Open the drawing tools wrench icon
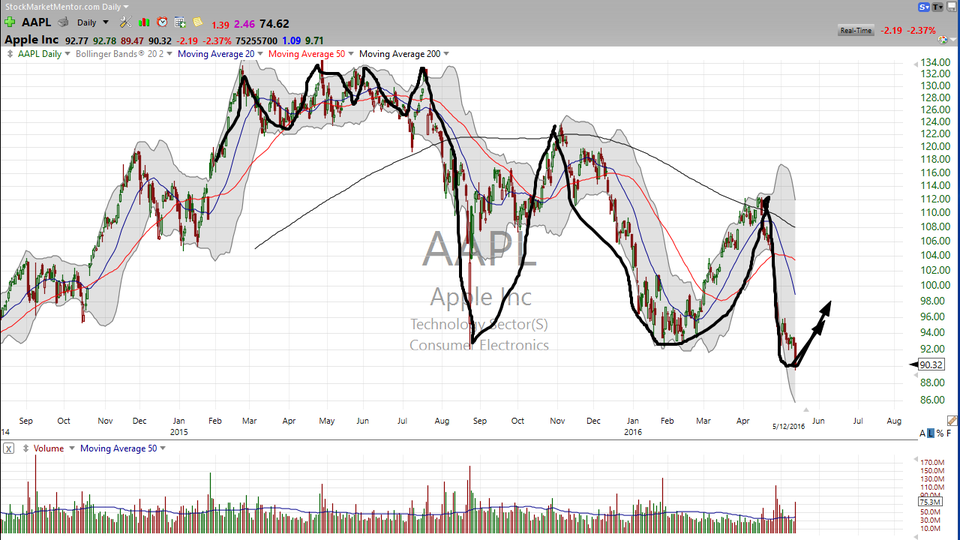960x540 pixels. pos(125,22)
